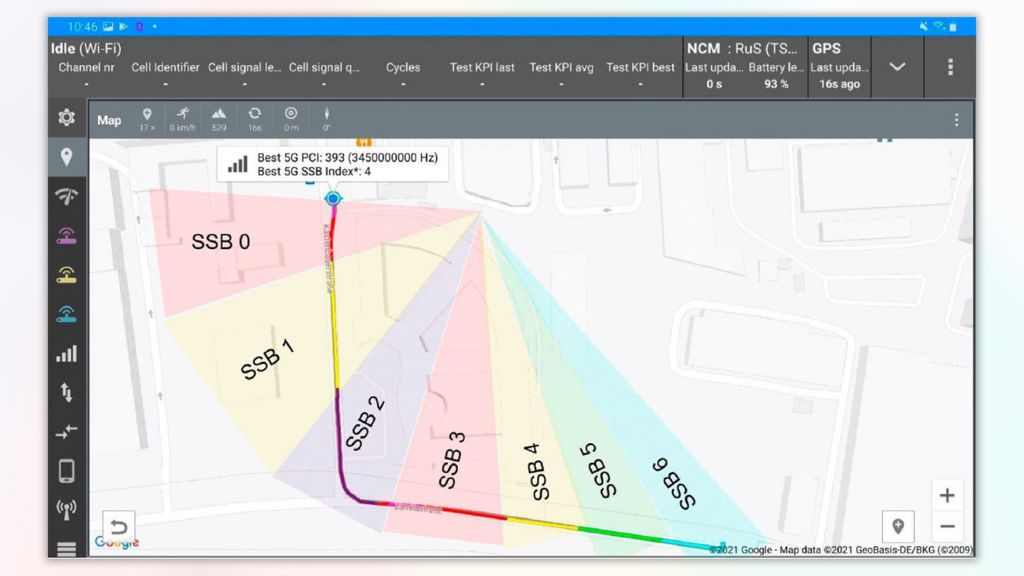Click the Best 5G PCI 393 info popup
The height and width of the screenshot is (576, 1024).
[333, 164]
